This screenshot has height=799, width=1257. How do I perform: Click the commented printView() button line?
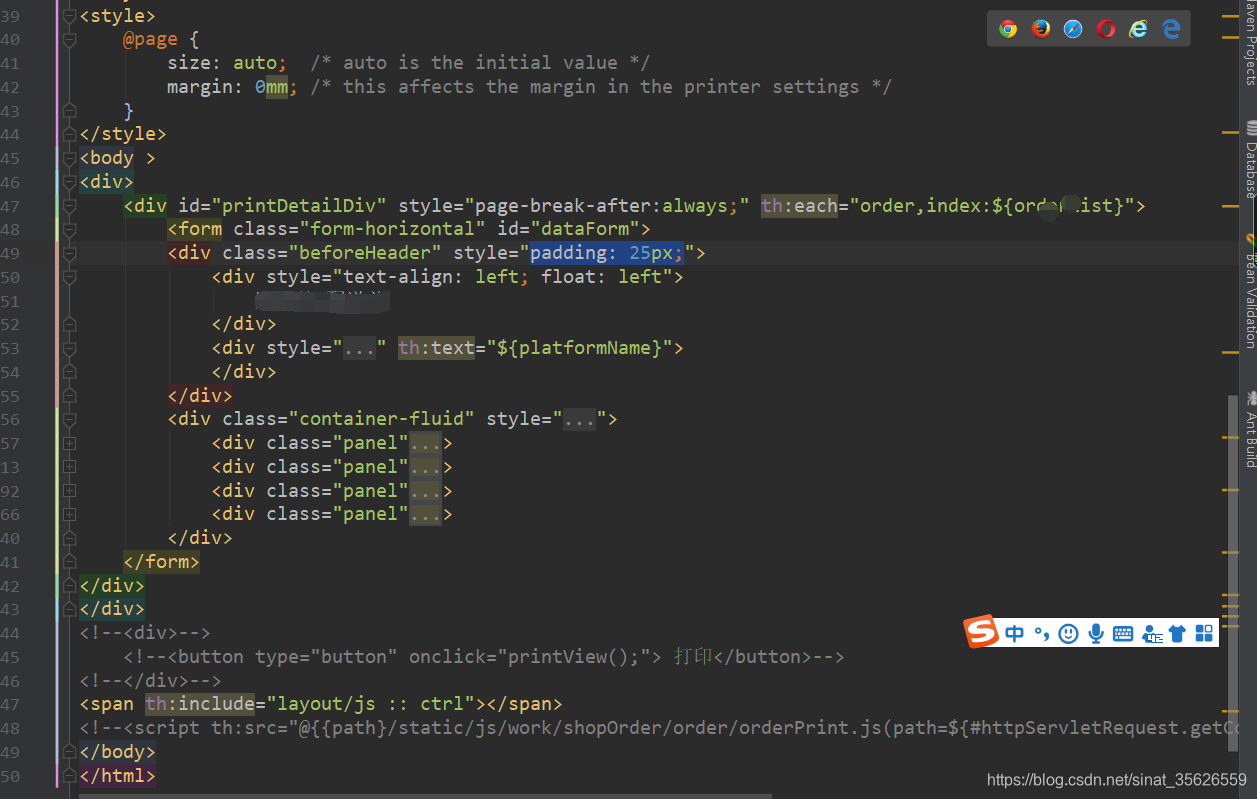[484, 657]
